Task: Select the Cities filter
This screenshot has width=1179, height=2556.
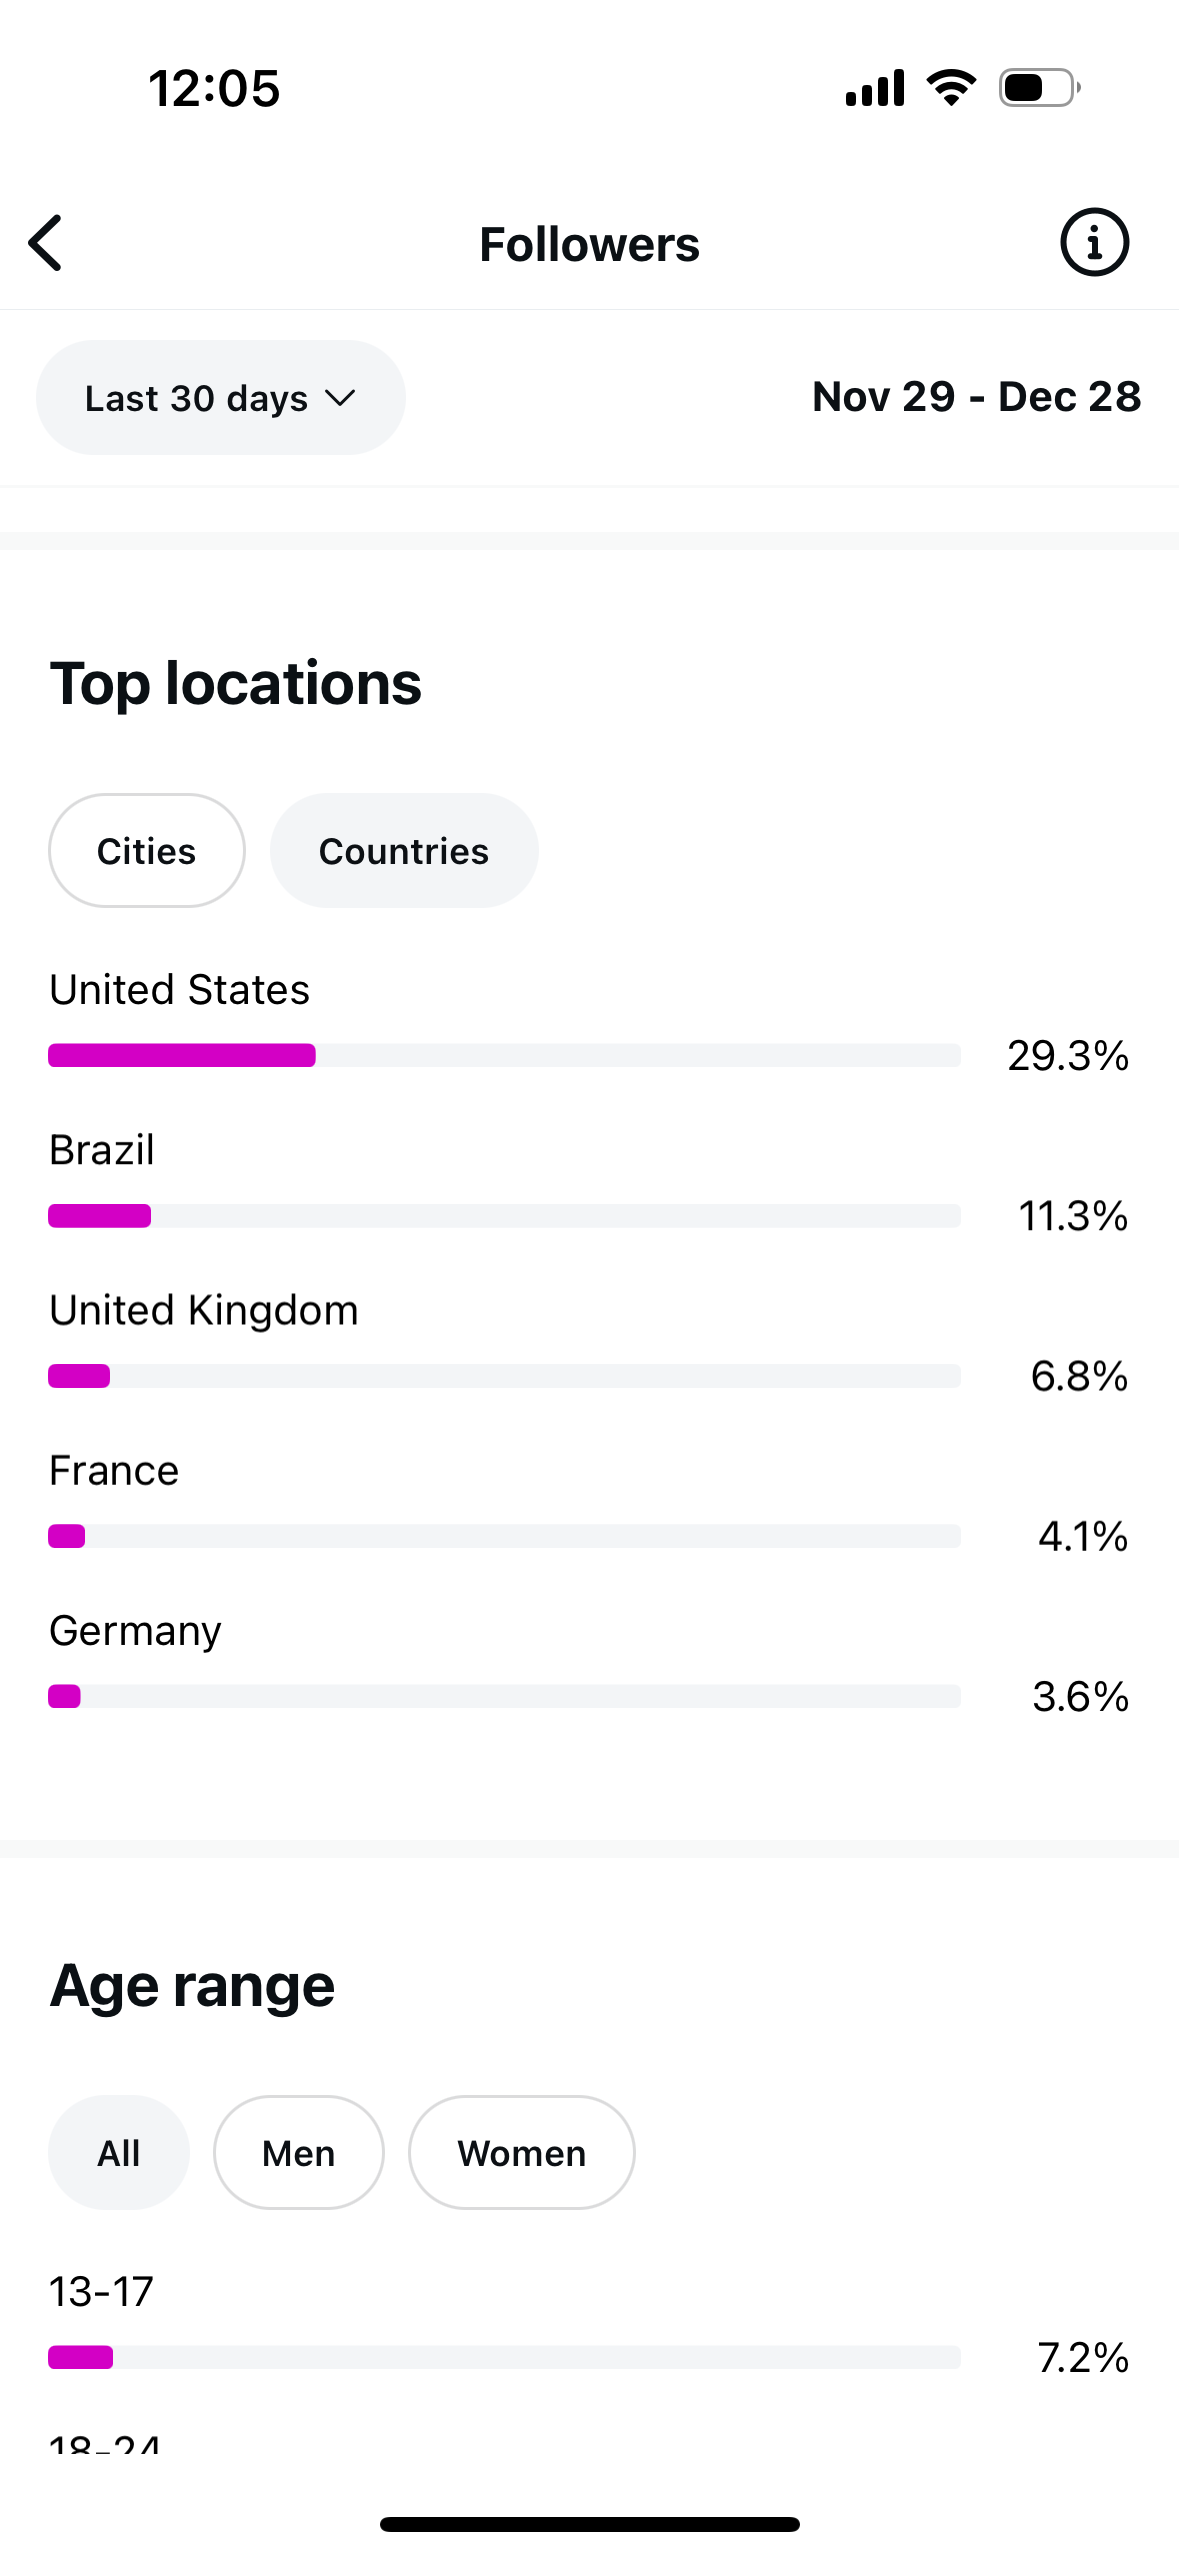Action: pos(147,851)
